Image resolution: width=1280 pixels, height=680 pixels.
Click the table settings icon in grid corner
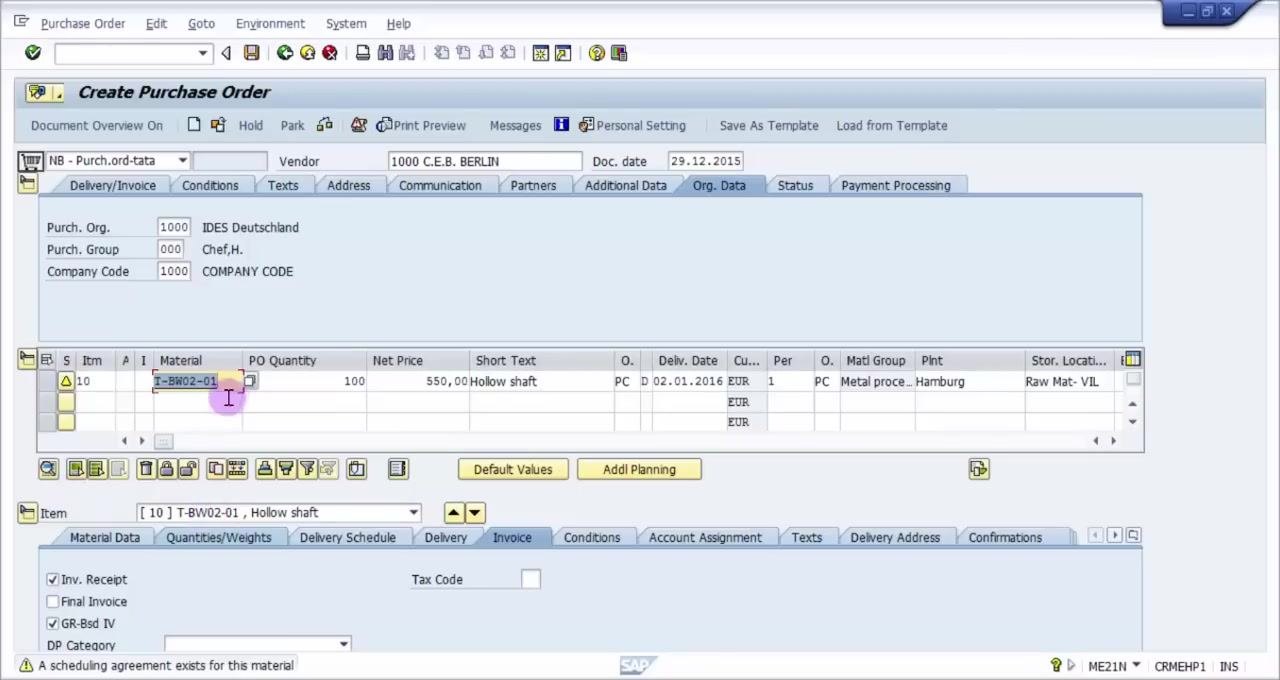tap(1131, 360)
